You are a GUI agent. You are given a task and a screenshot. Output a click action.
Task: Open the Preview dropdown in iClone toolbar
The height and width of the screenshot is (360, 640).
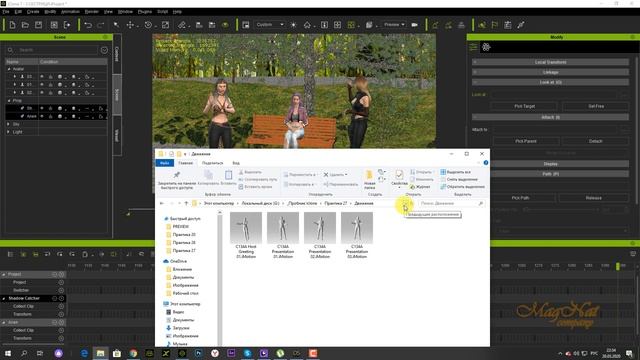click(394, 25)
